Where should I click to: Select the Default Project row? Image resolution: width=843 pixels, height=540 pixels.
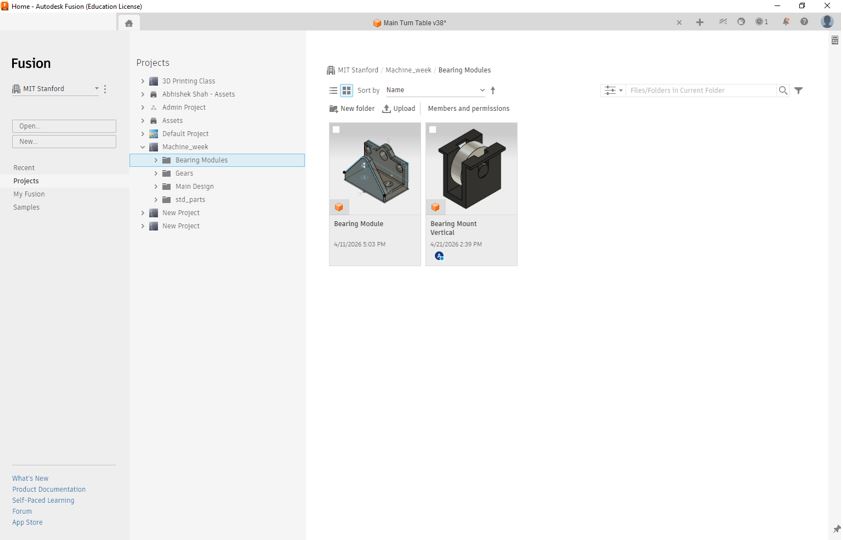[185, 134]
